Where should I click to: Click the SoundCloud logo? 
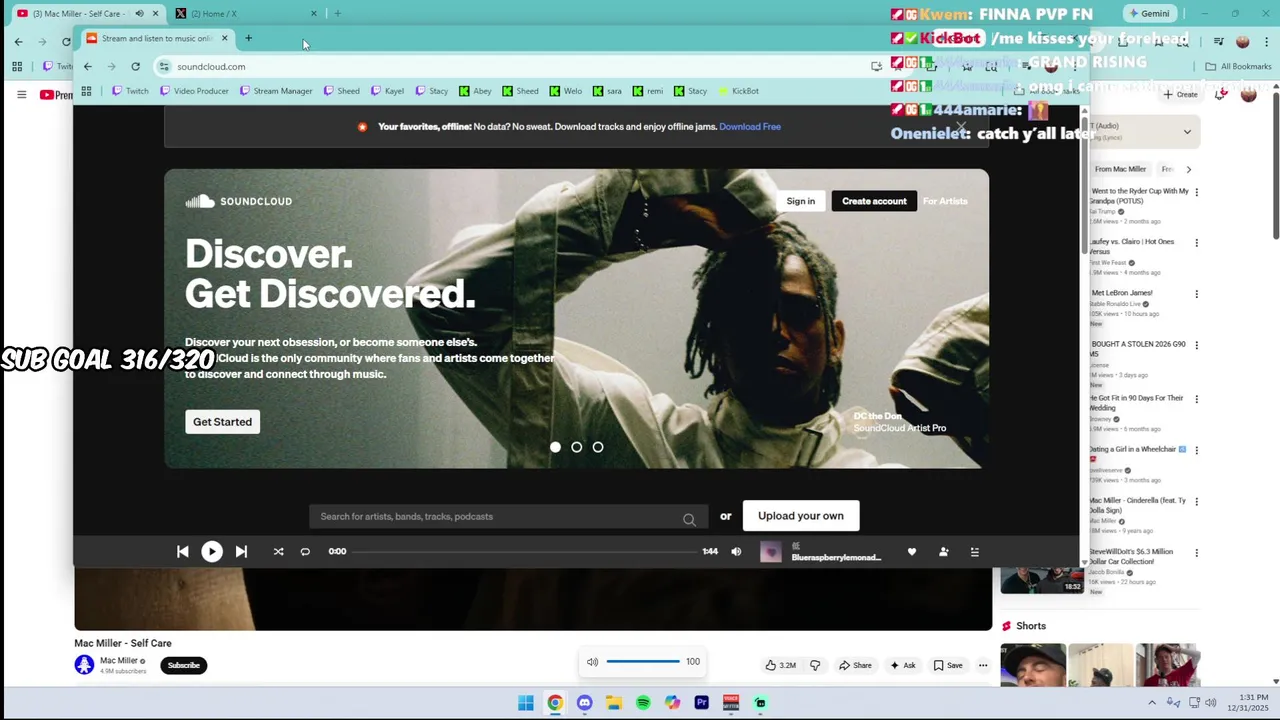239,201
